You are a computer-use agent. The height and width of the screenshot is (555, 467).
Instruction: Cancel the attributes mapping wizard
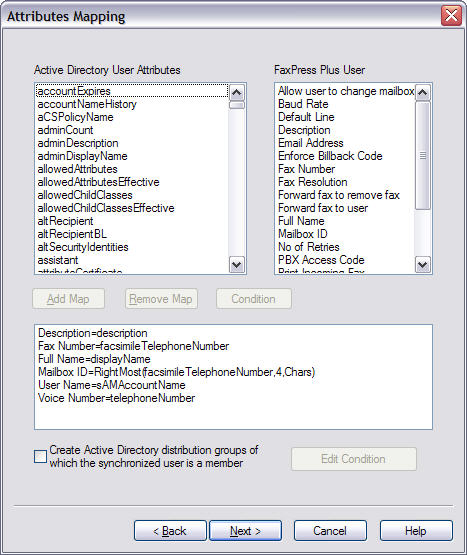point(330,531)
